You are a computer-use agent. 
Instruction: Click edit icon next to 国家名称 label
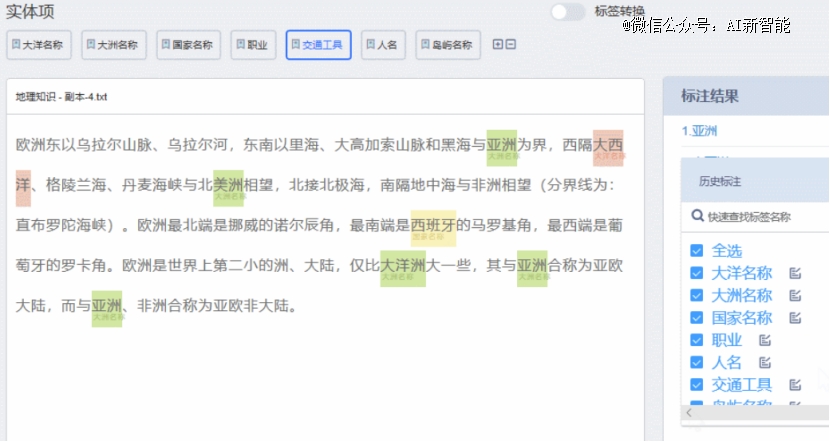point(795,318)
